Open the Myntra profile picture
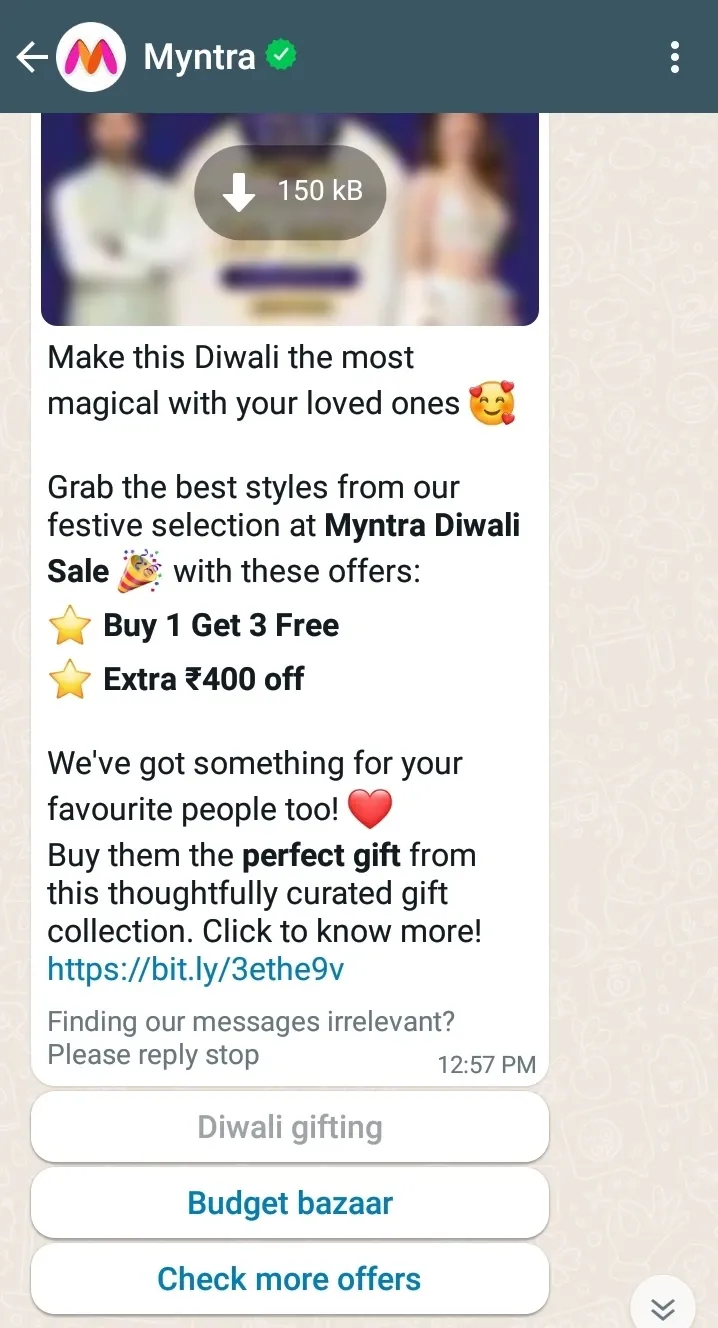718x1328 pixels. [90, 58]
